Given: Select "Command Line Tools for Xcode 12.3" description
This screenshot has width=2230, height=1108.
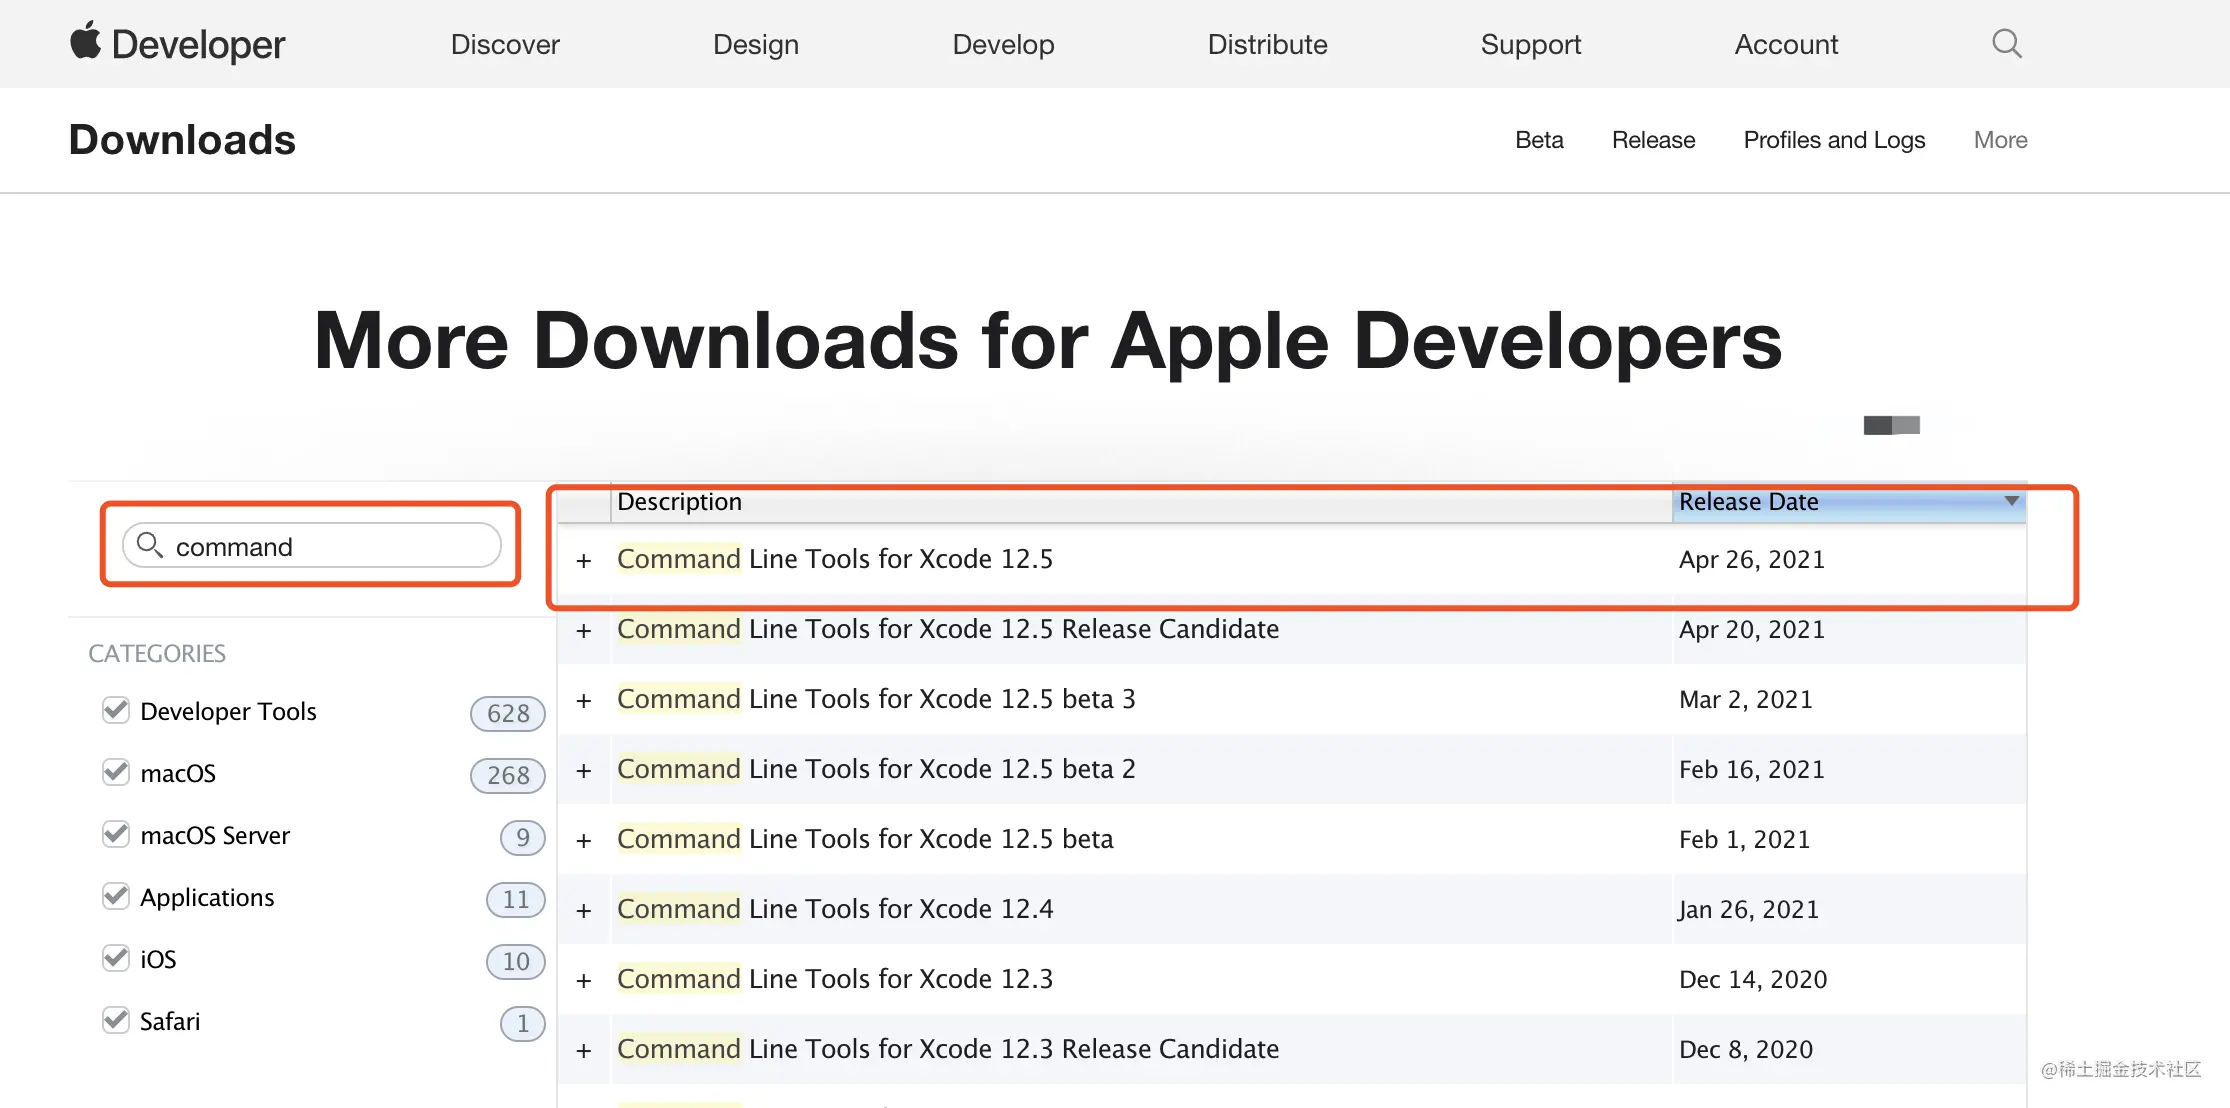Looking at the screenshot, I should click(835, 979).
